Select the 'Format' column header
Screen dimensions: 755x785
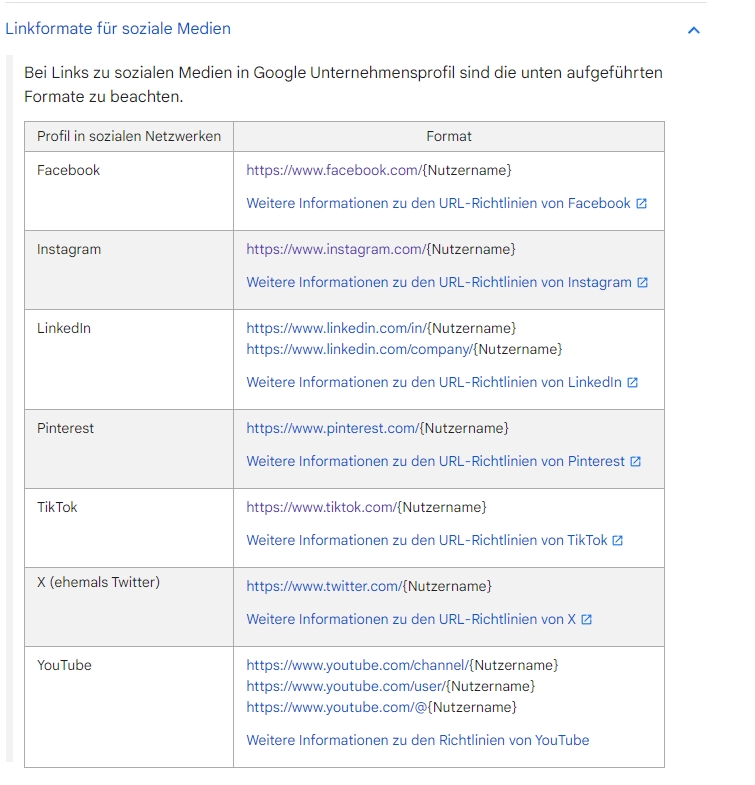(x=449, y=136)
